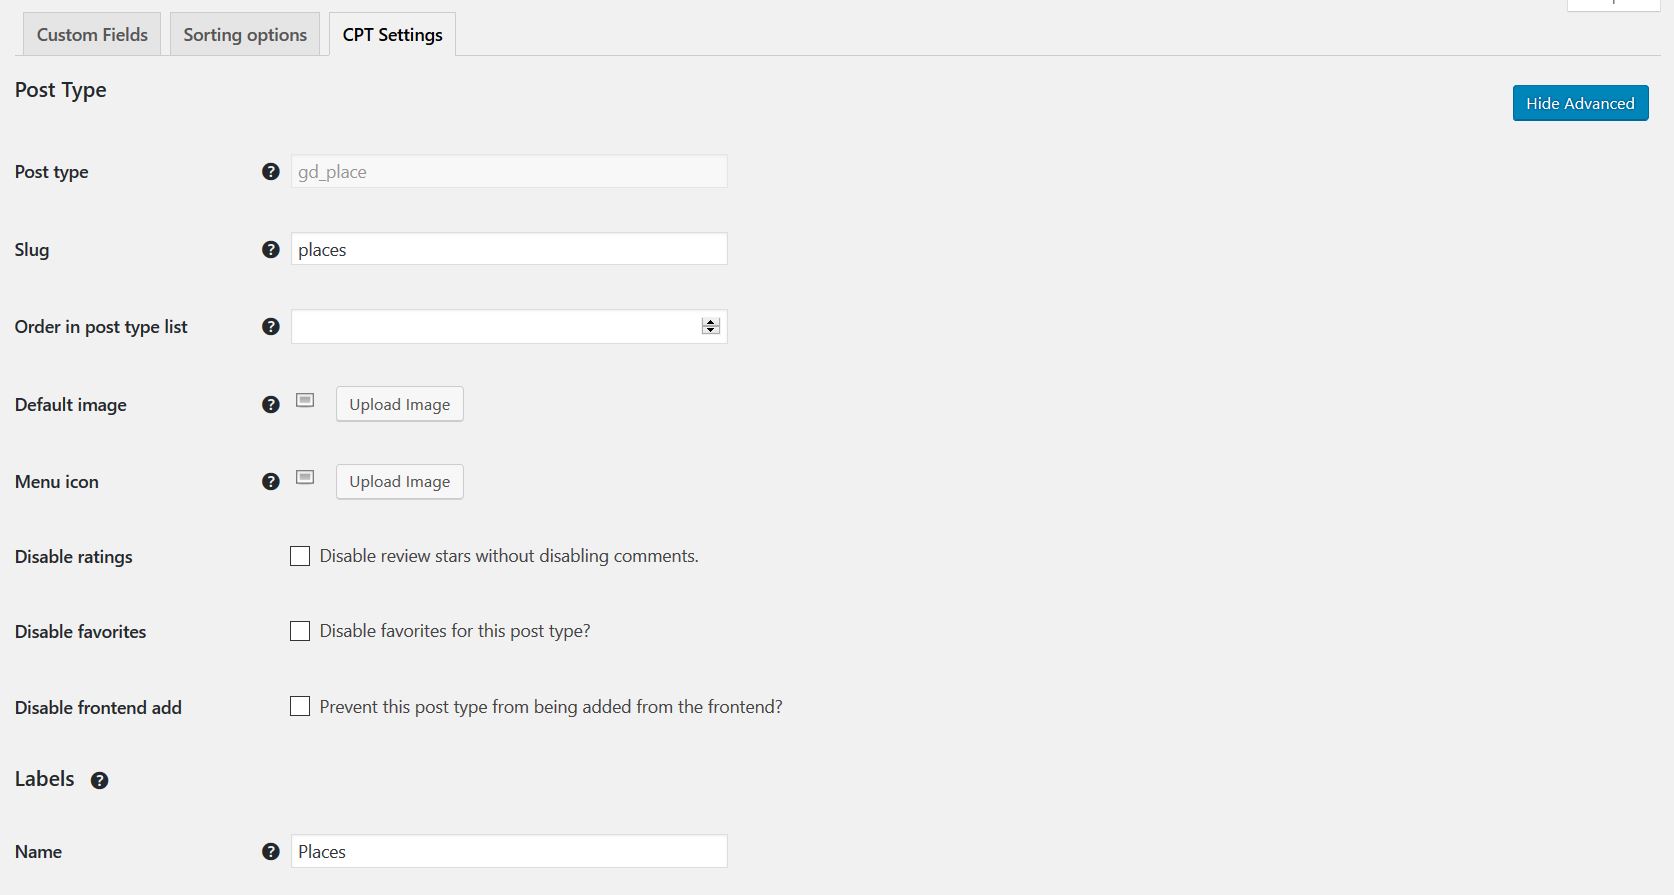Click Upload Image for Default image
The height and width of the screenshot is (895, 1674).
pyautogui.click(x=399, y=405)
